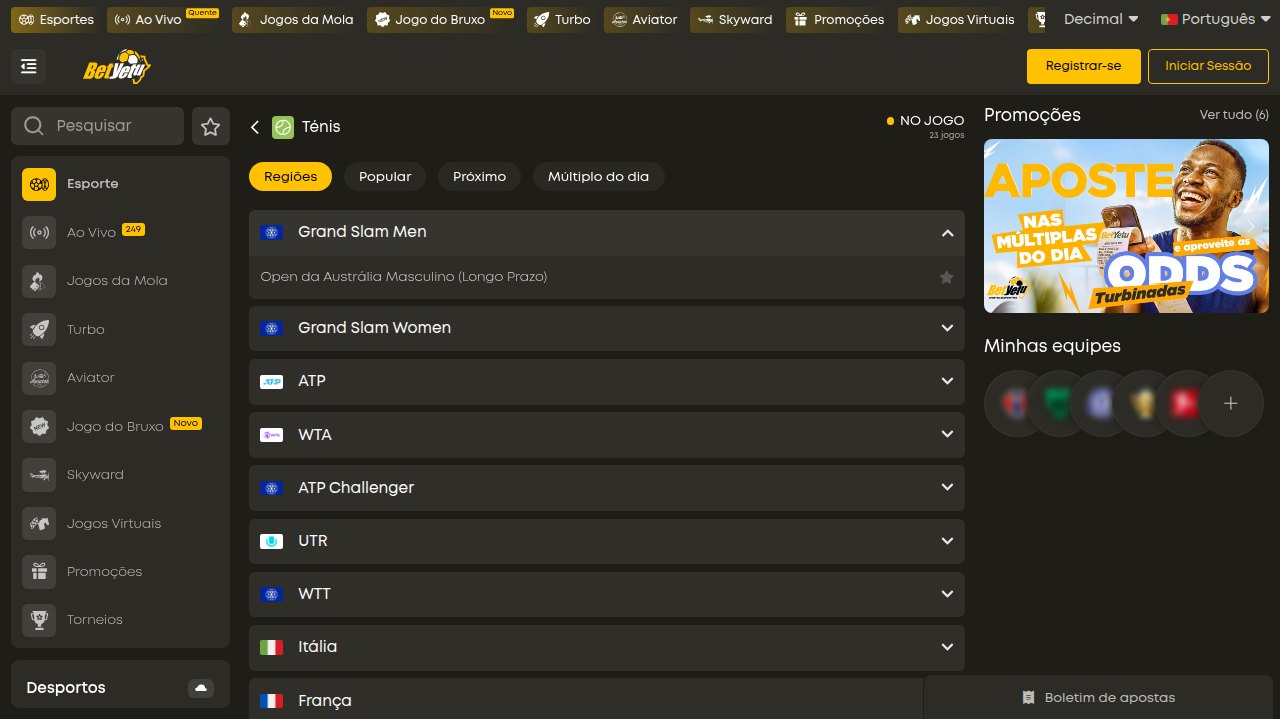Add a team with the plus icon
This screenshot has width=1280, height=719.
point(1231,403)
